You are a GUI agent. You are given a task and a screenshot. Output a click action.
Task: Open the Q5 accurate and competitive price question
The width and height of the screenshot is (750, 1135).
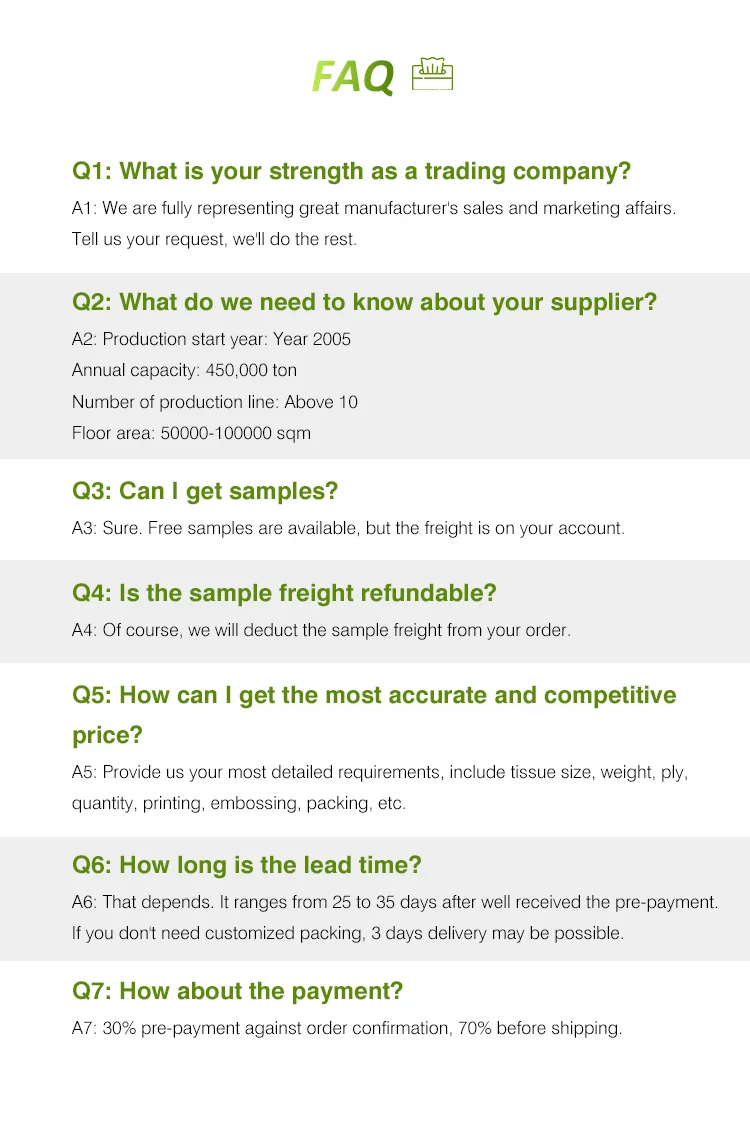point(374,695)
